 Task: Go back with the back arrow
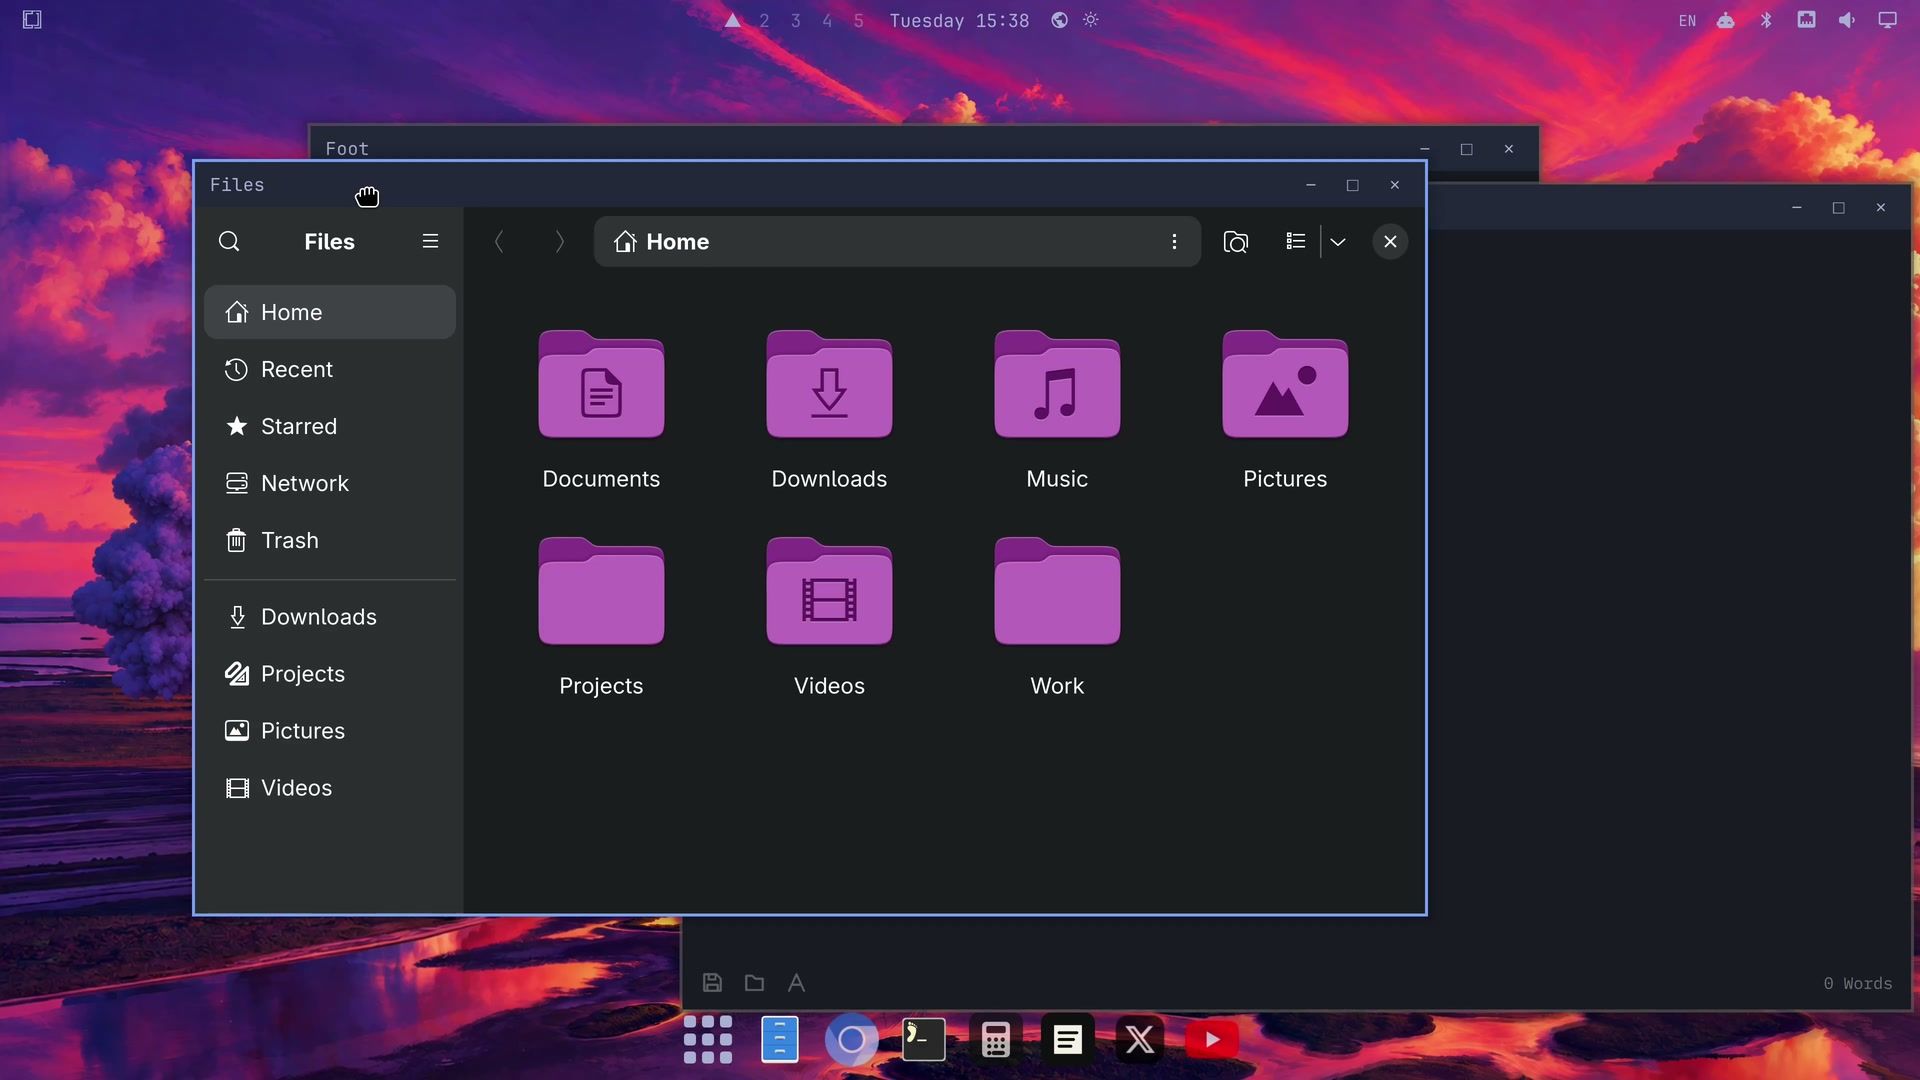499,242
